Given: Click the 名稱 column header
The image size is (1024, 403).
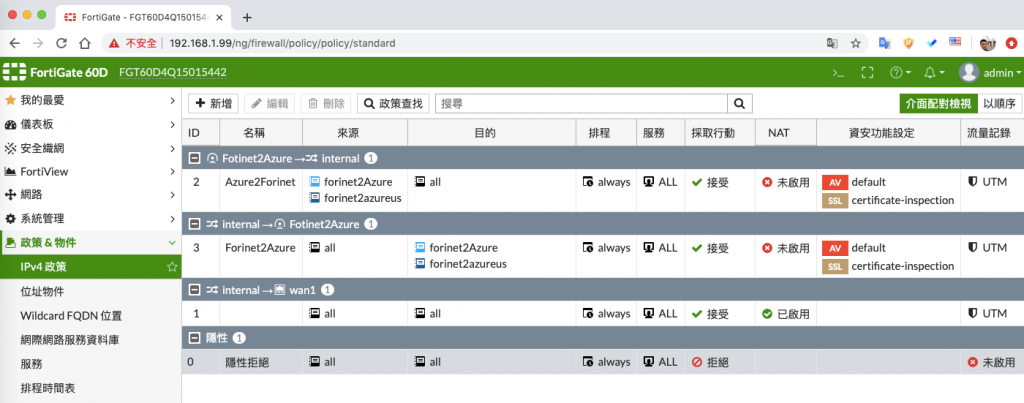Looking at the screenshot, I should point(261,133).
